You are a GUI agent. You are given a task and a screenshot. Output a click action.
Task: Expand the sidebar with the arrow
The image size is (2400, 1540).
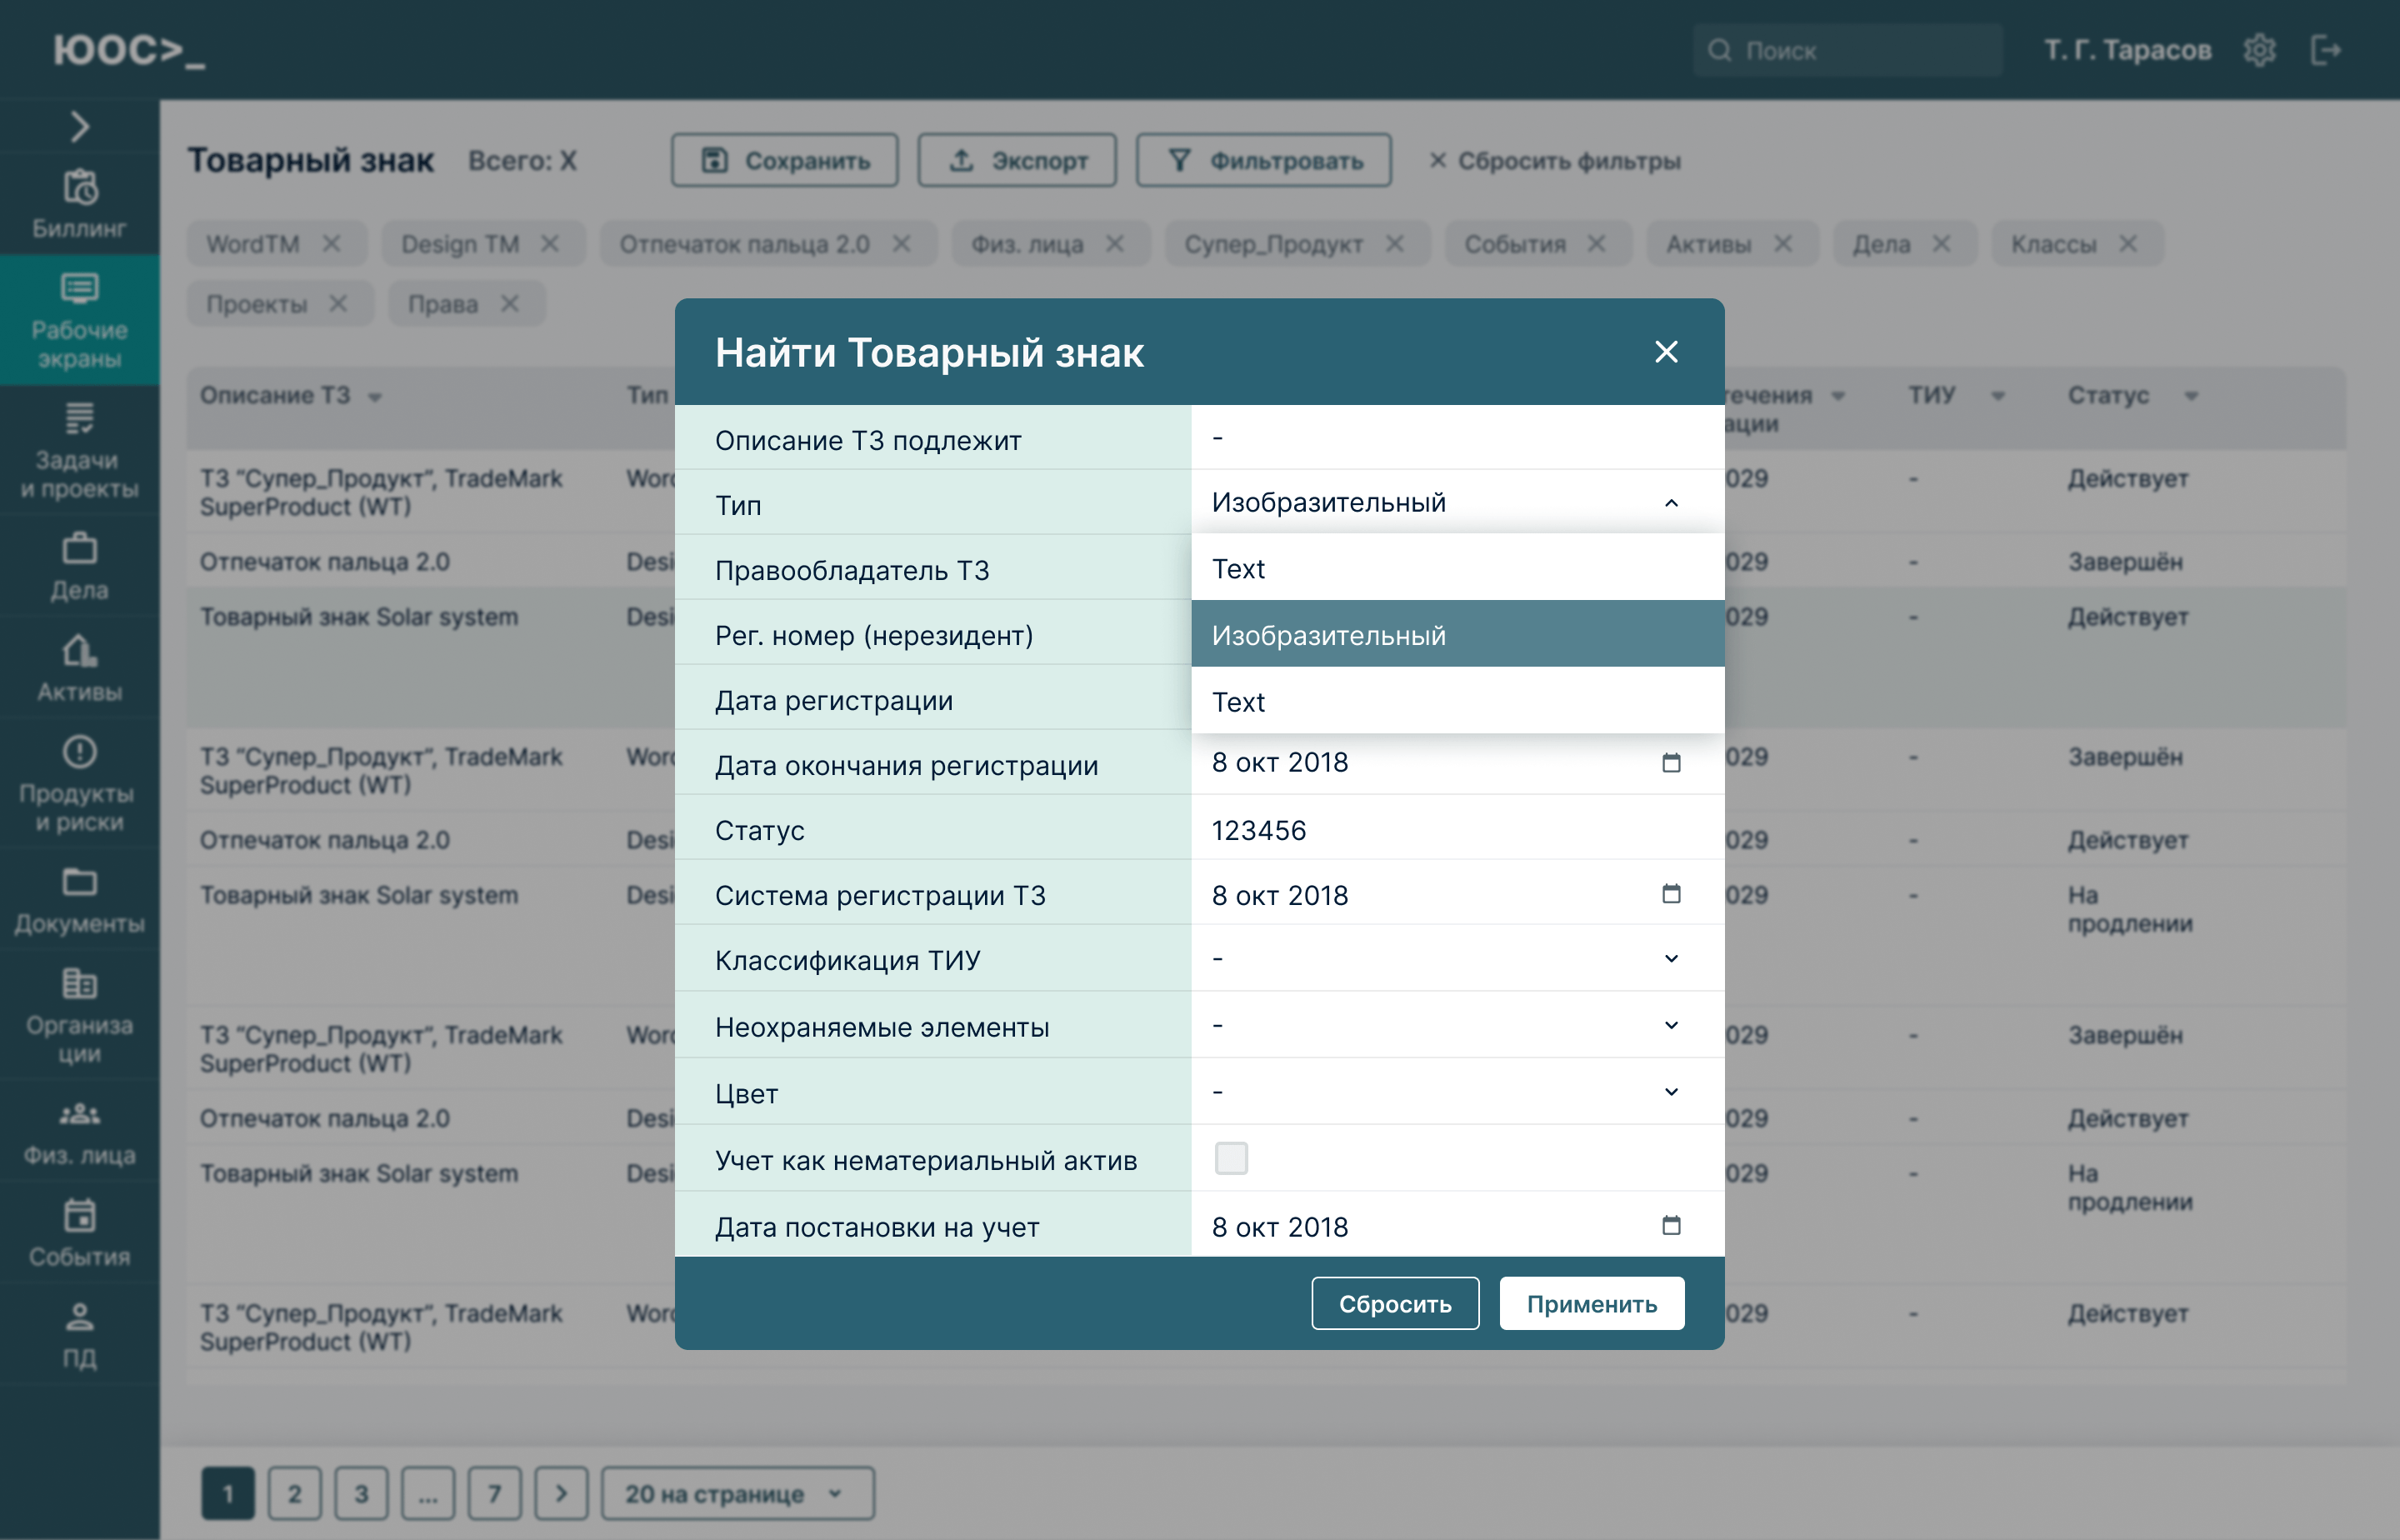(79, 126)
